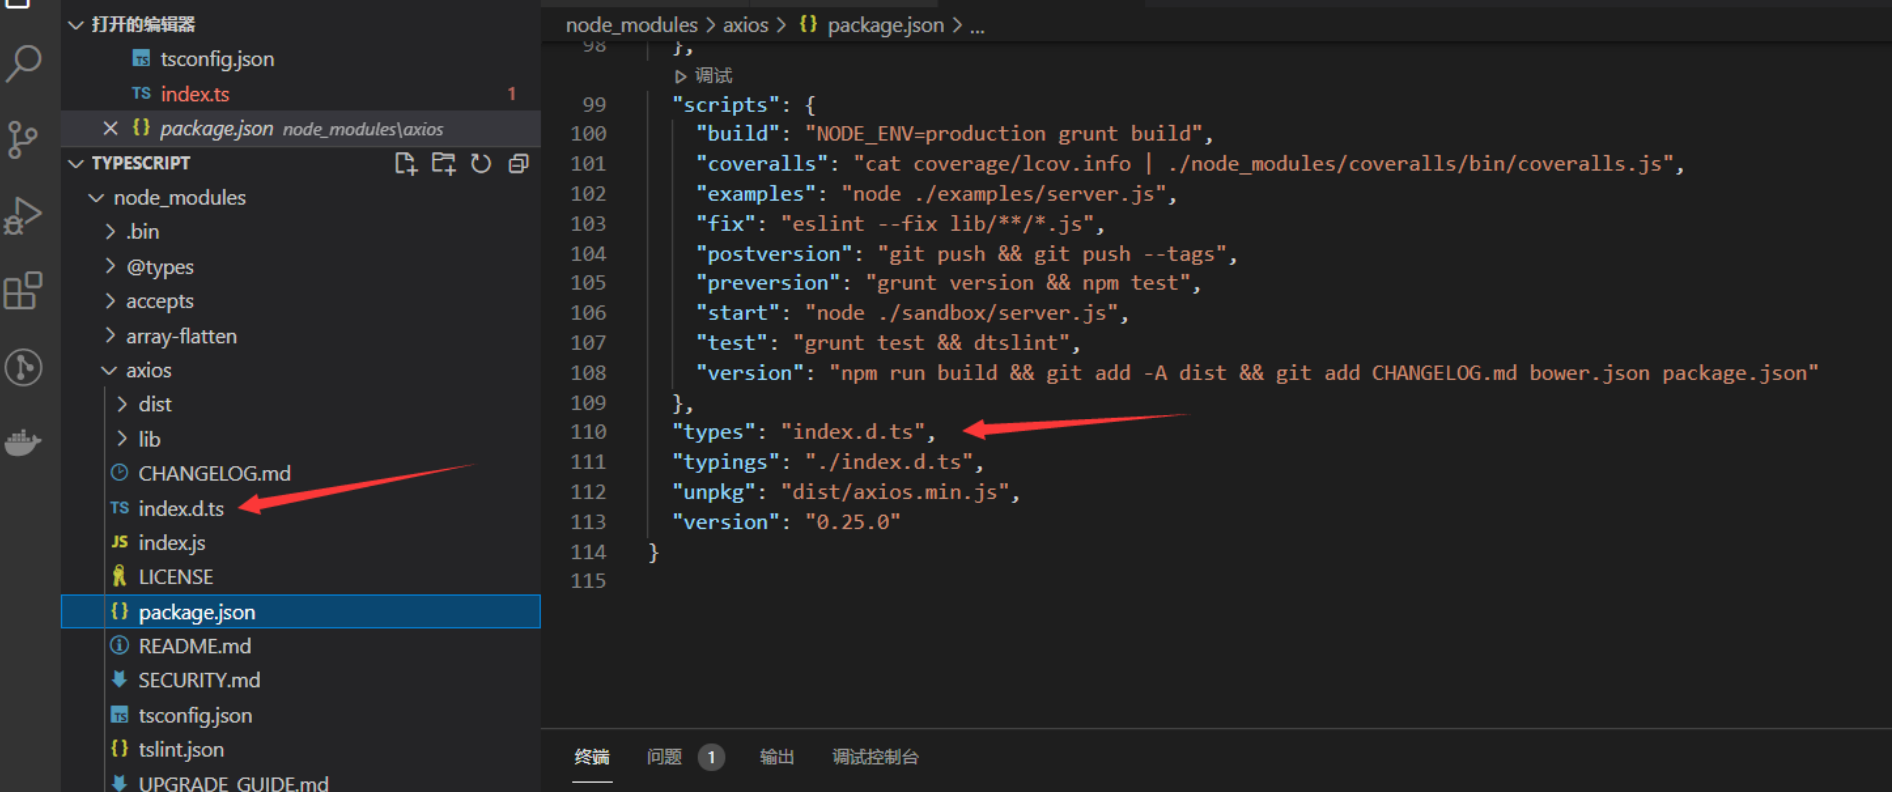Click the "scripts" key on line 99
1892x792 pixels.
tap(726, 104)
